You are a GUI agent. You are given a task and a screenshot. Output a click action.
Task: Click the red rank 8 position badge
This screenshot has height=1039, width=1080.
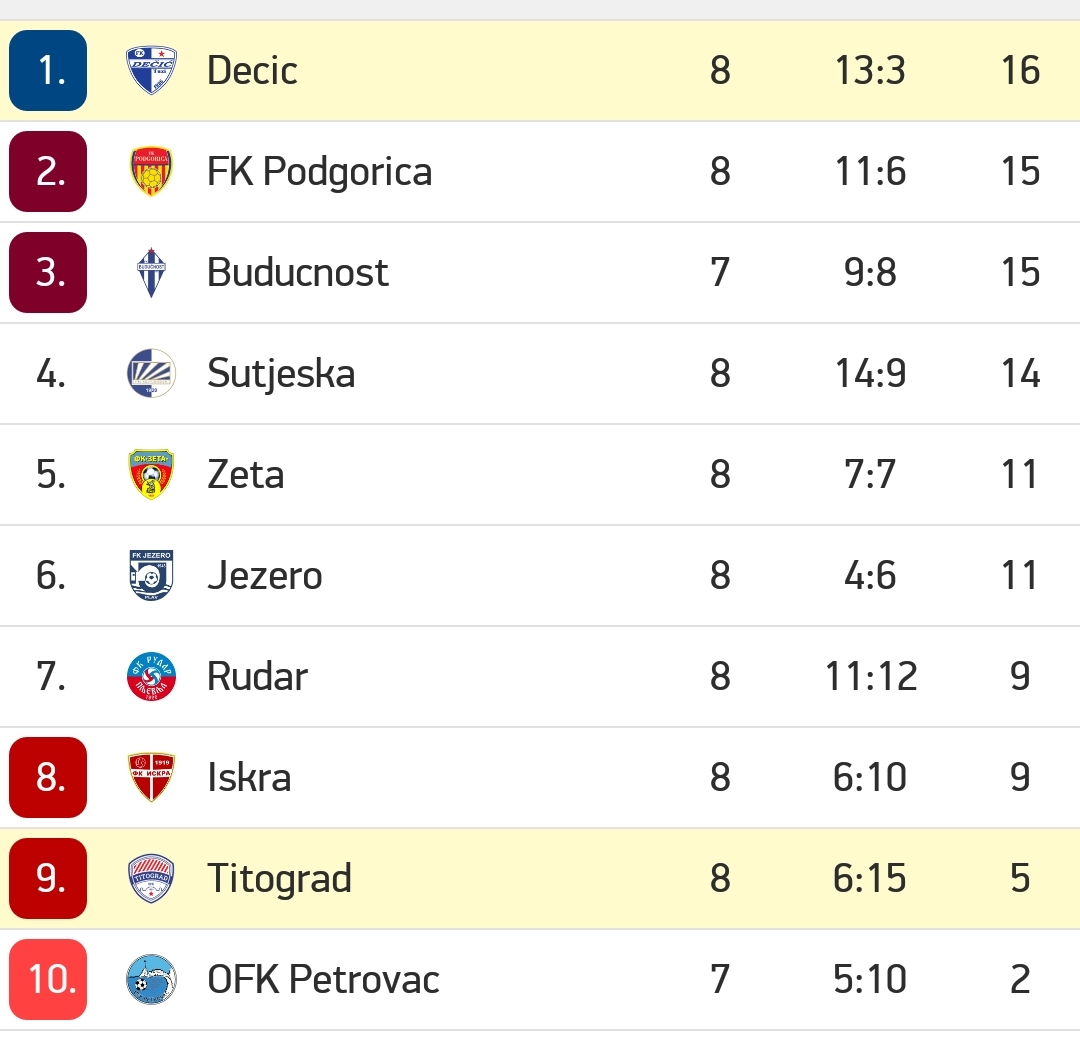coord(48,777)
